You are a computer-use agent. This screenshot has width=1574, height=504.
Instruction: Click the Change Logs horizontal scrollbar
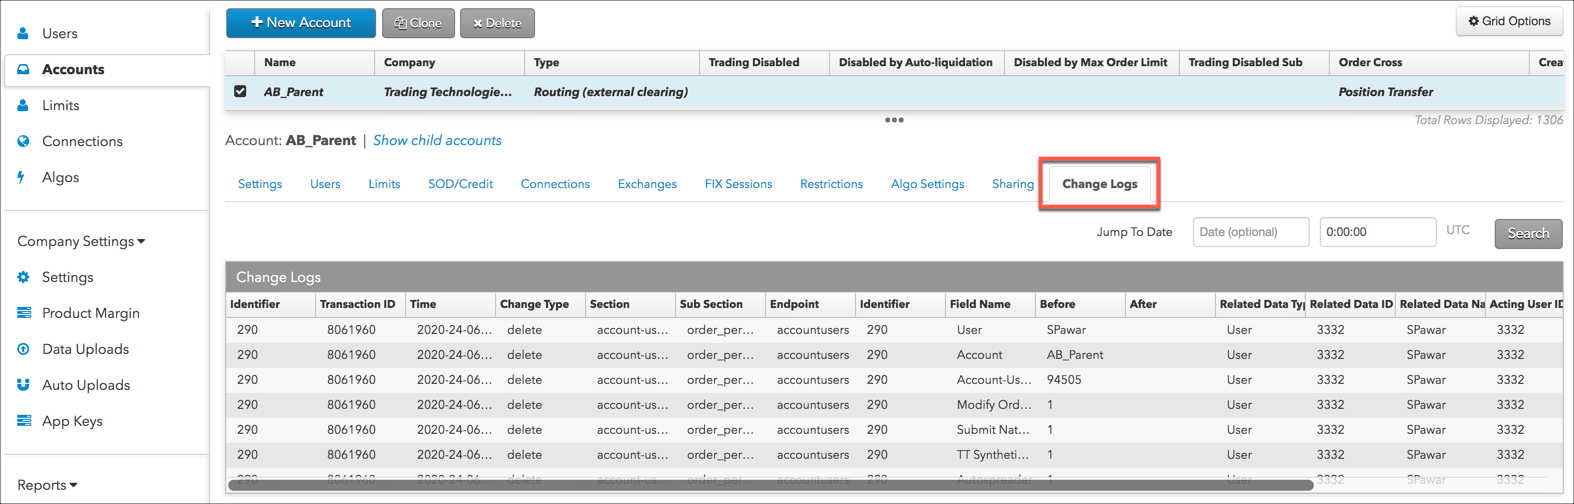[x=770, y=485]
